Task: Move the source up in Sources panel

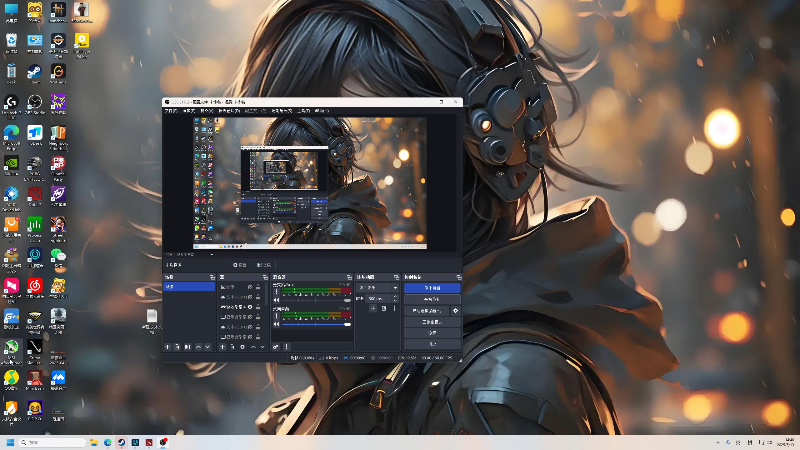Action: point(253,347)
